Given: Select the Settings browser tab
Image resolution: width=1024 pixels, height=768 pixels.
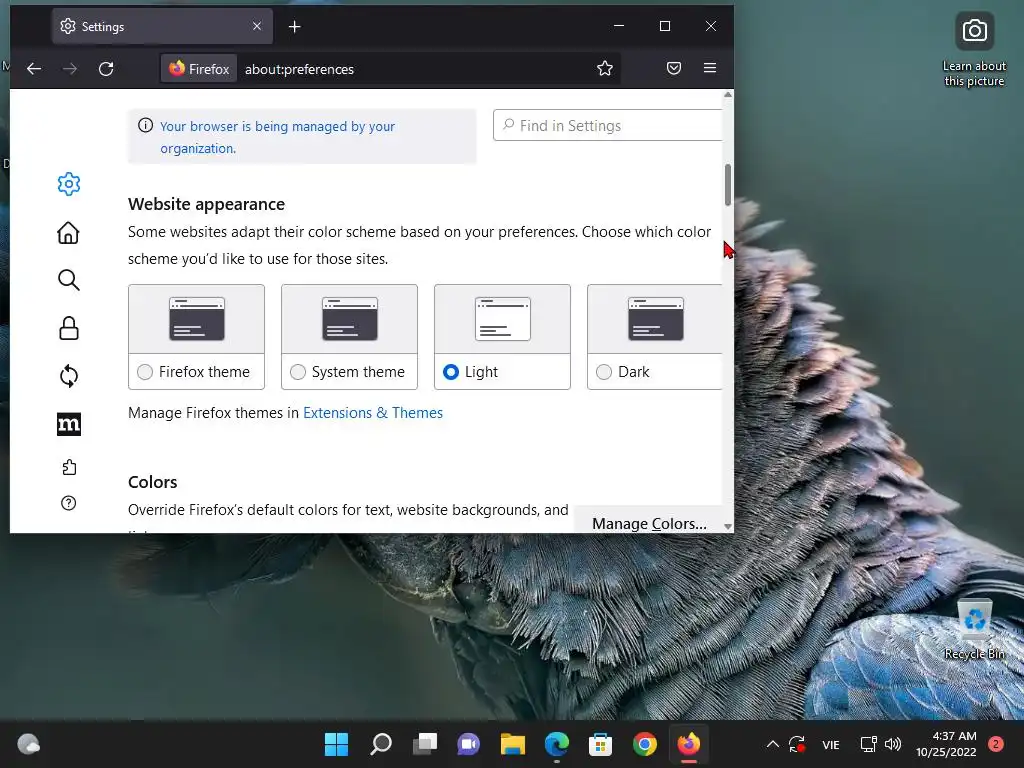Looking at the screenshot, I should tap(162, 26).
